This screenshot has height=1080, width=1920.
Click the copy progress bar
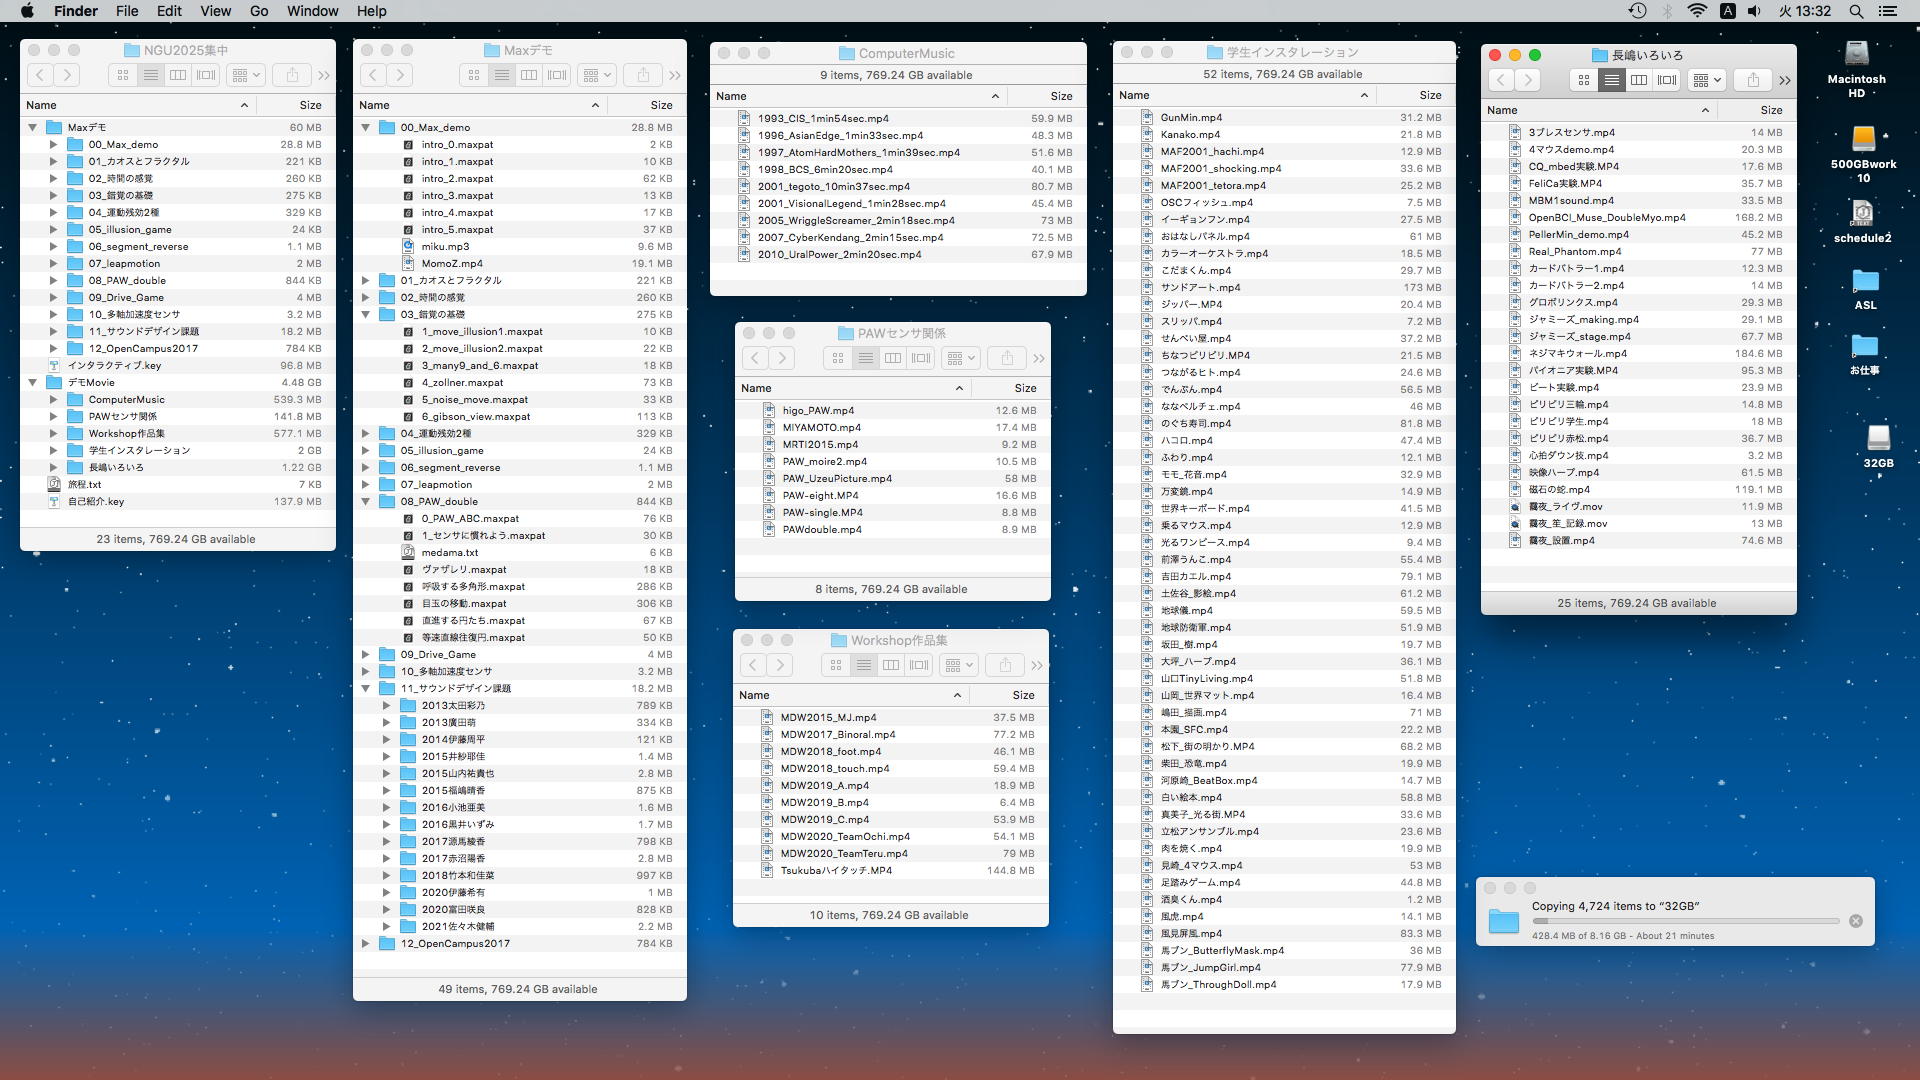tap(1685, 921)
